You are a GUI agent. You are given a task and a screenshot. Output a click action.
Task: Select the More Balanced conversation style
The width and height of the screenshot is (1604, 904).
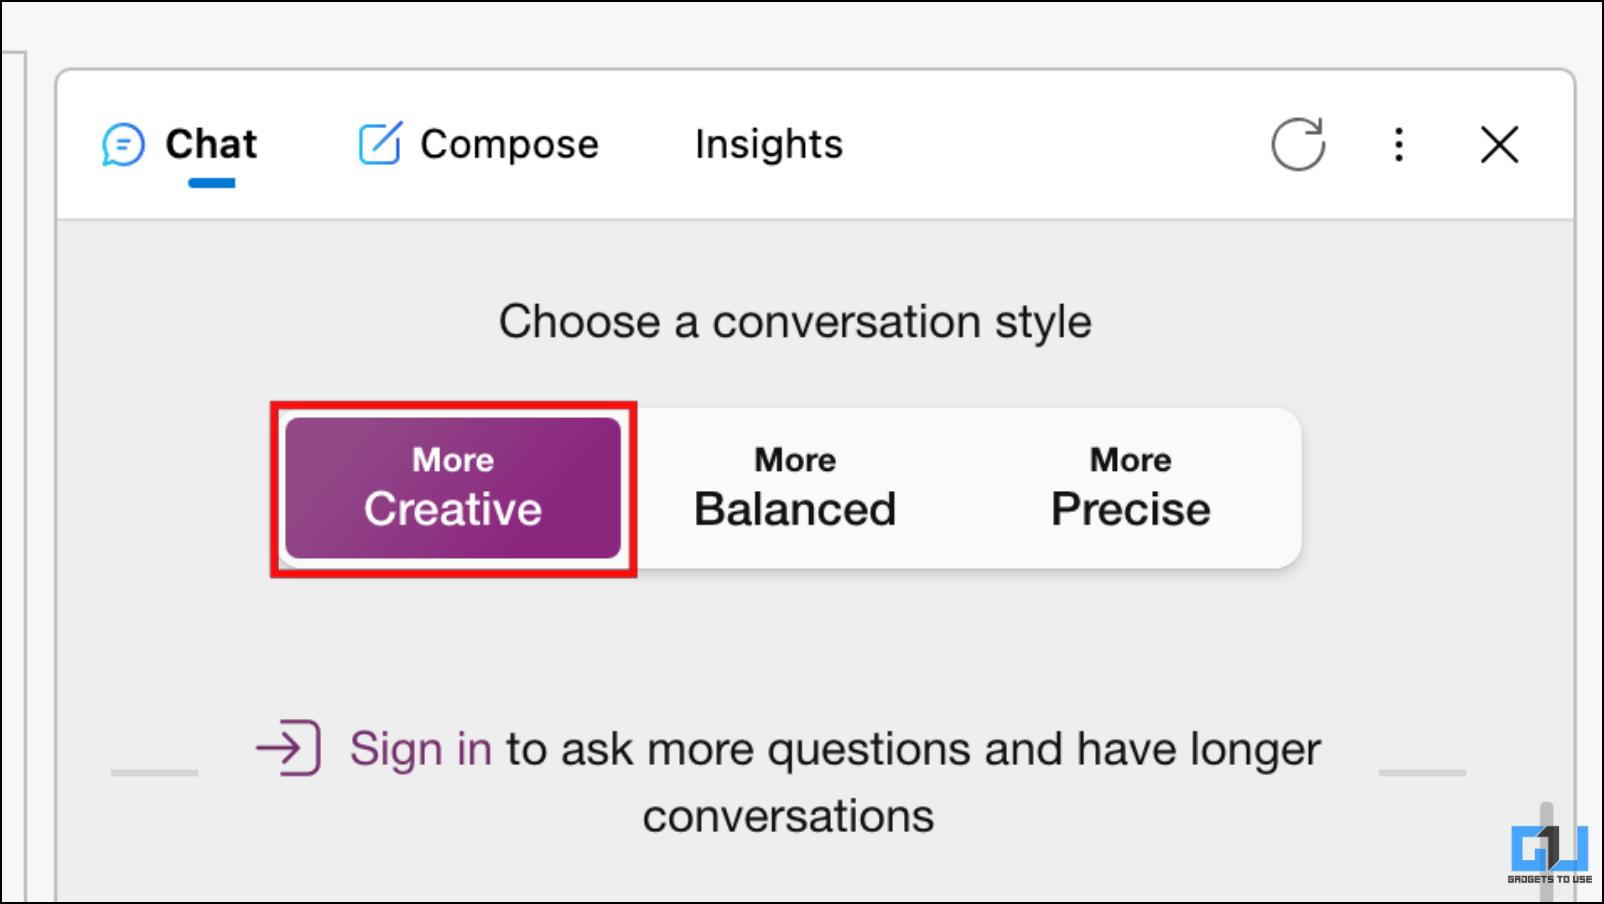[795, 488]
